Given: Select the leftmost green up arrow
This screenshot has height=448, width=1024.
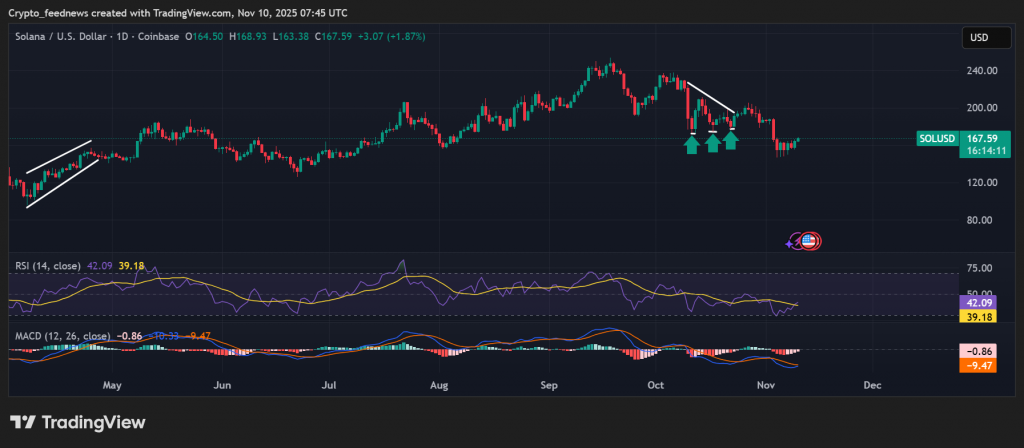Looking at the screenshot, I should [x=691, y=143].
